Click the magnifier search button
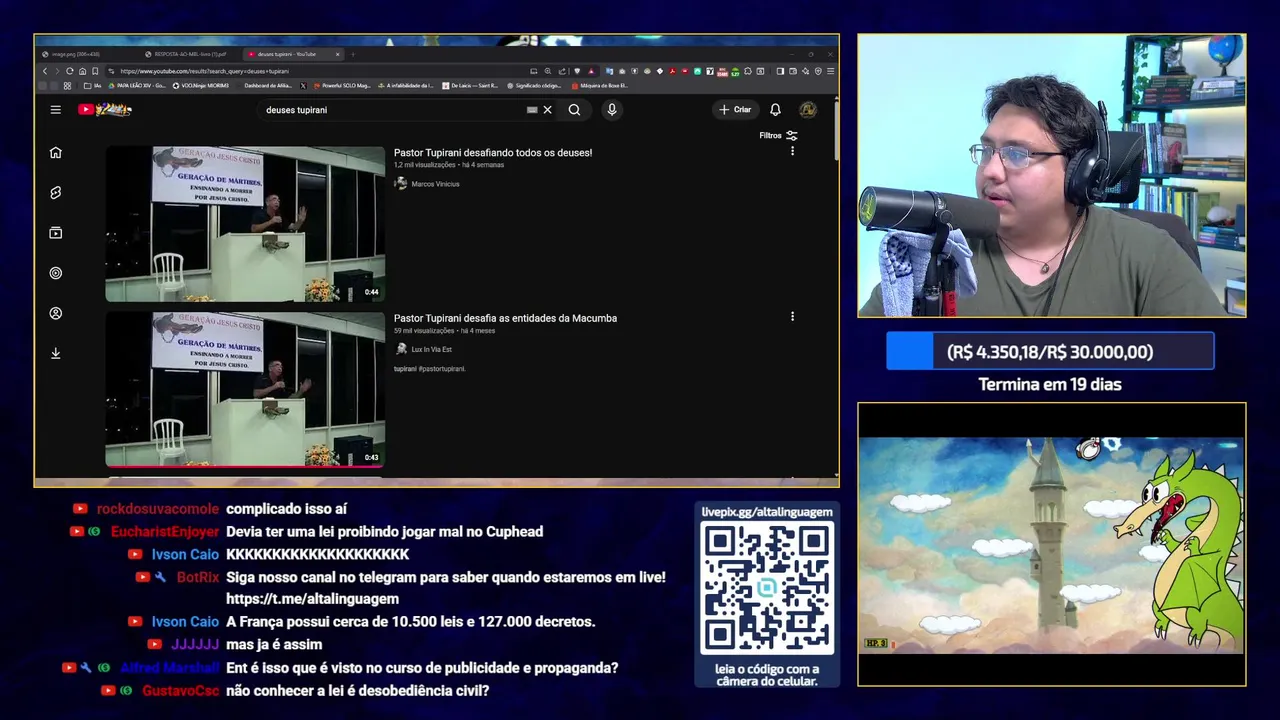Screen dimensions: 1280x720 [574, 110]
